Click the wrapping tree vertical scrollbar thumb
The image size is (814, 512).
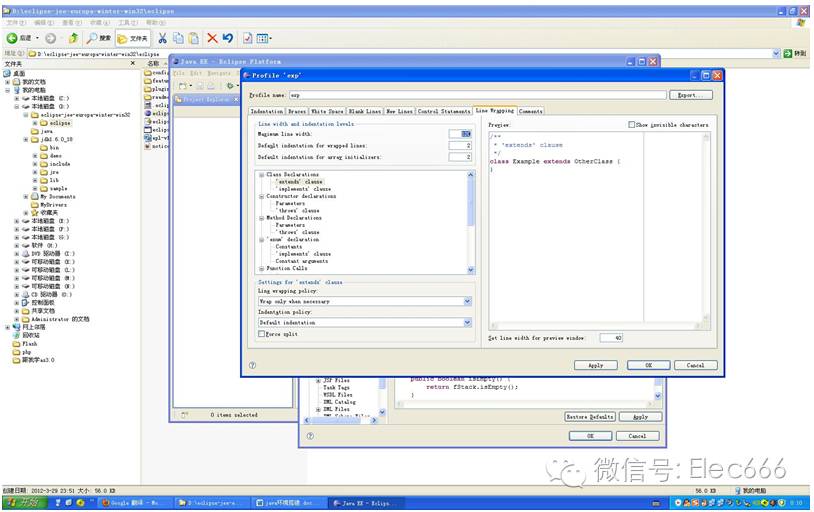click(471, 203)
